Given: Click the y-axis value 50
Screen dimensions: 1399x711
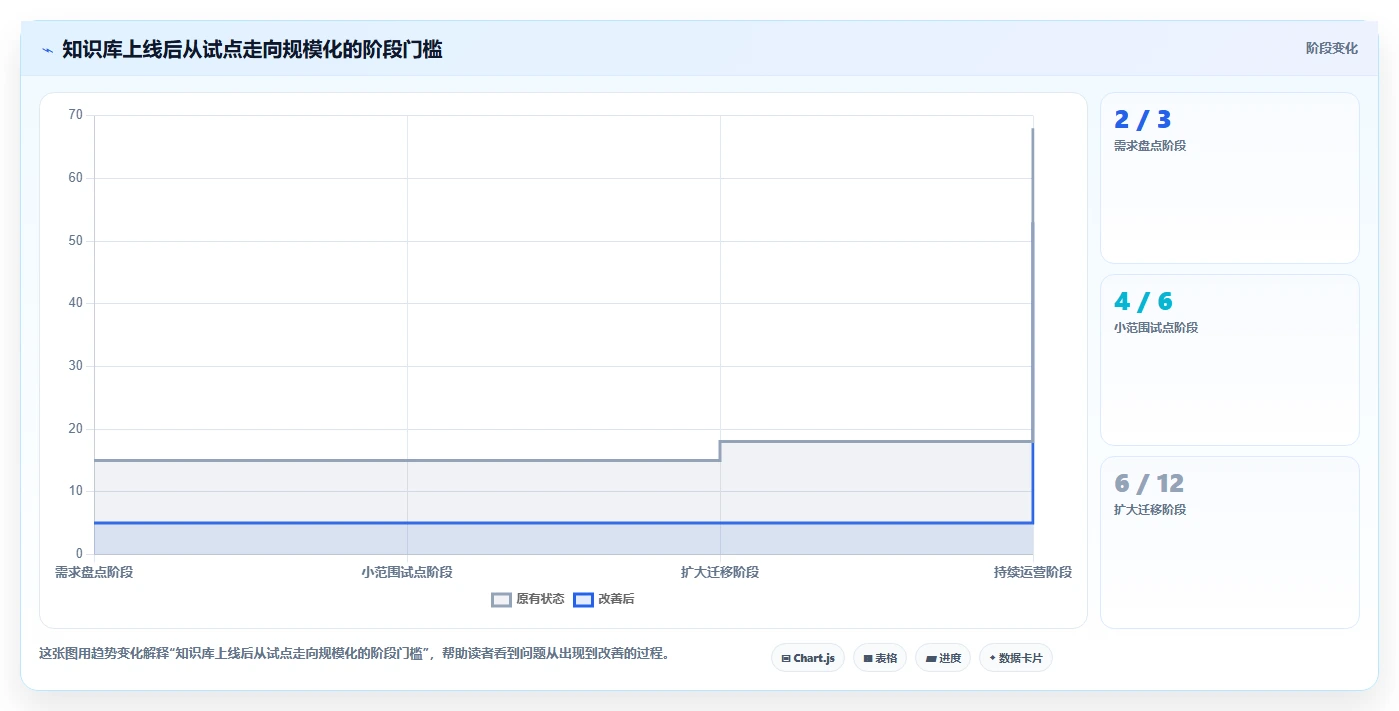Looking at the screenshot, I should pos(76,241).
